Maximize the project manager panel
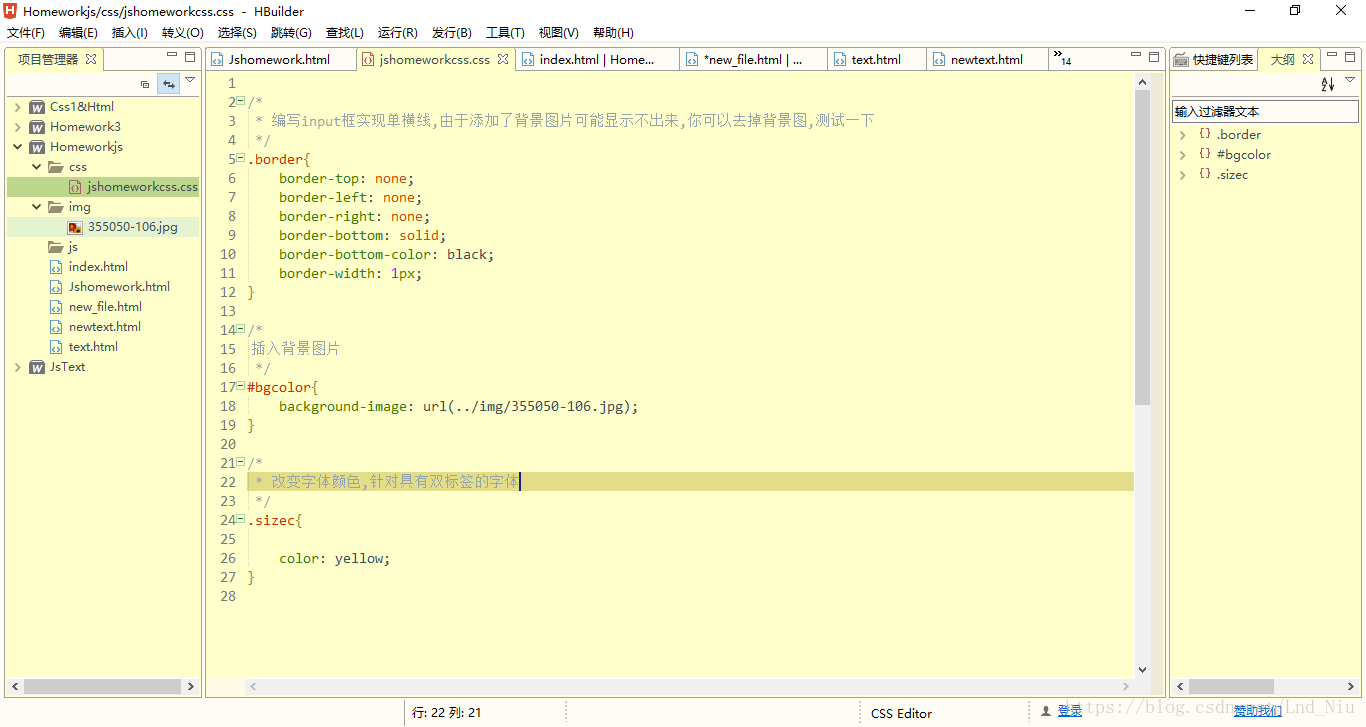 point(190,57)
